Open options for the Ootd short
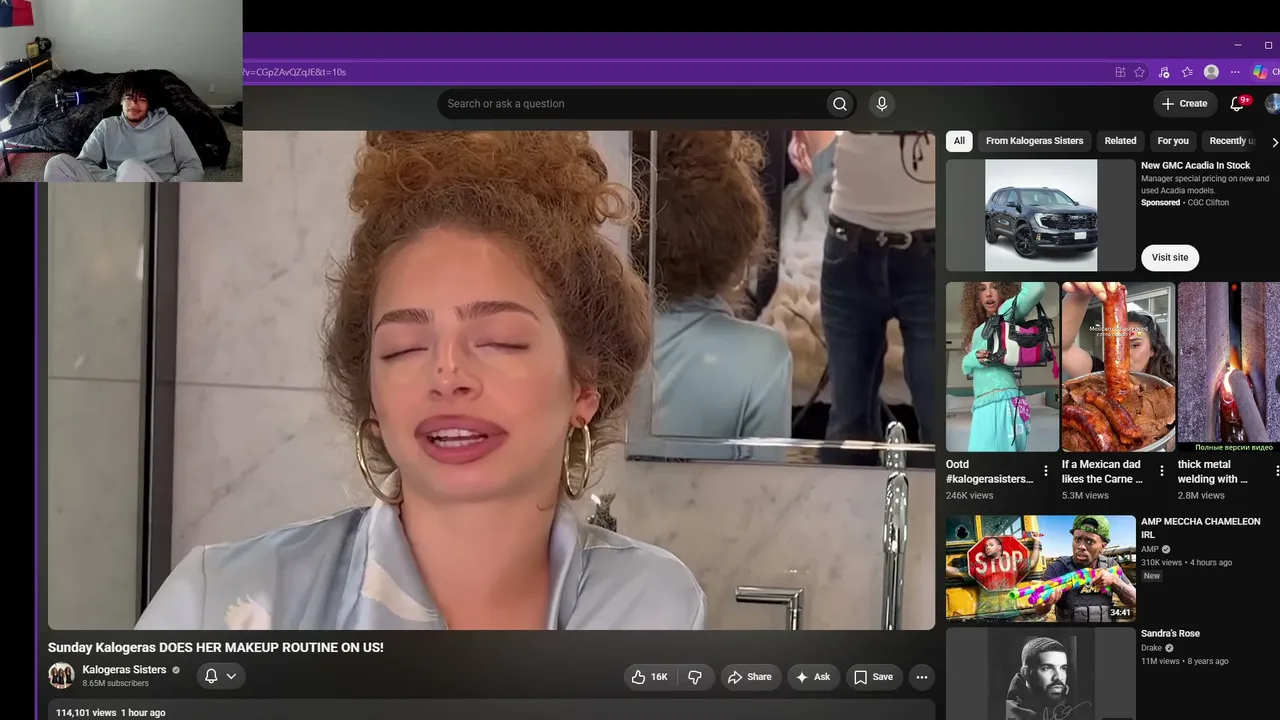Viewport: 1280px width, 720px height. tap(1046, 471)
